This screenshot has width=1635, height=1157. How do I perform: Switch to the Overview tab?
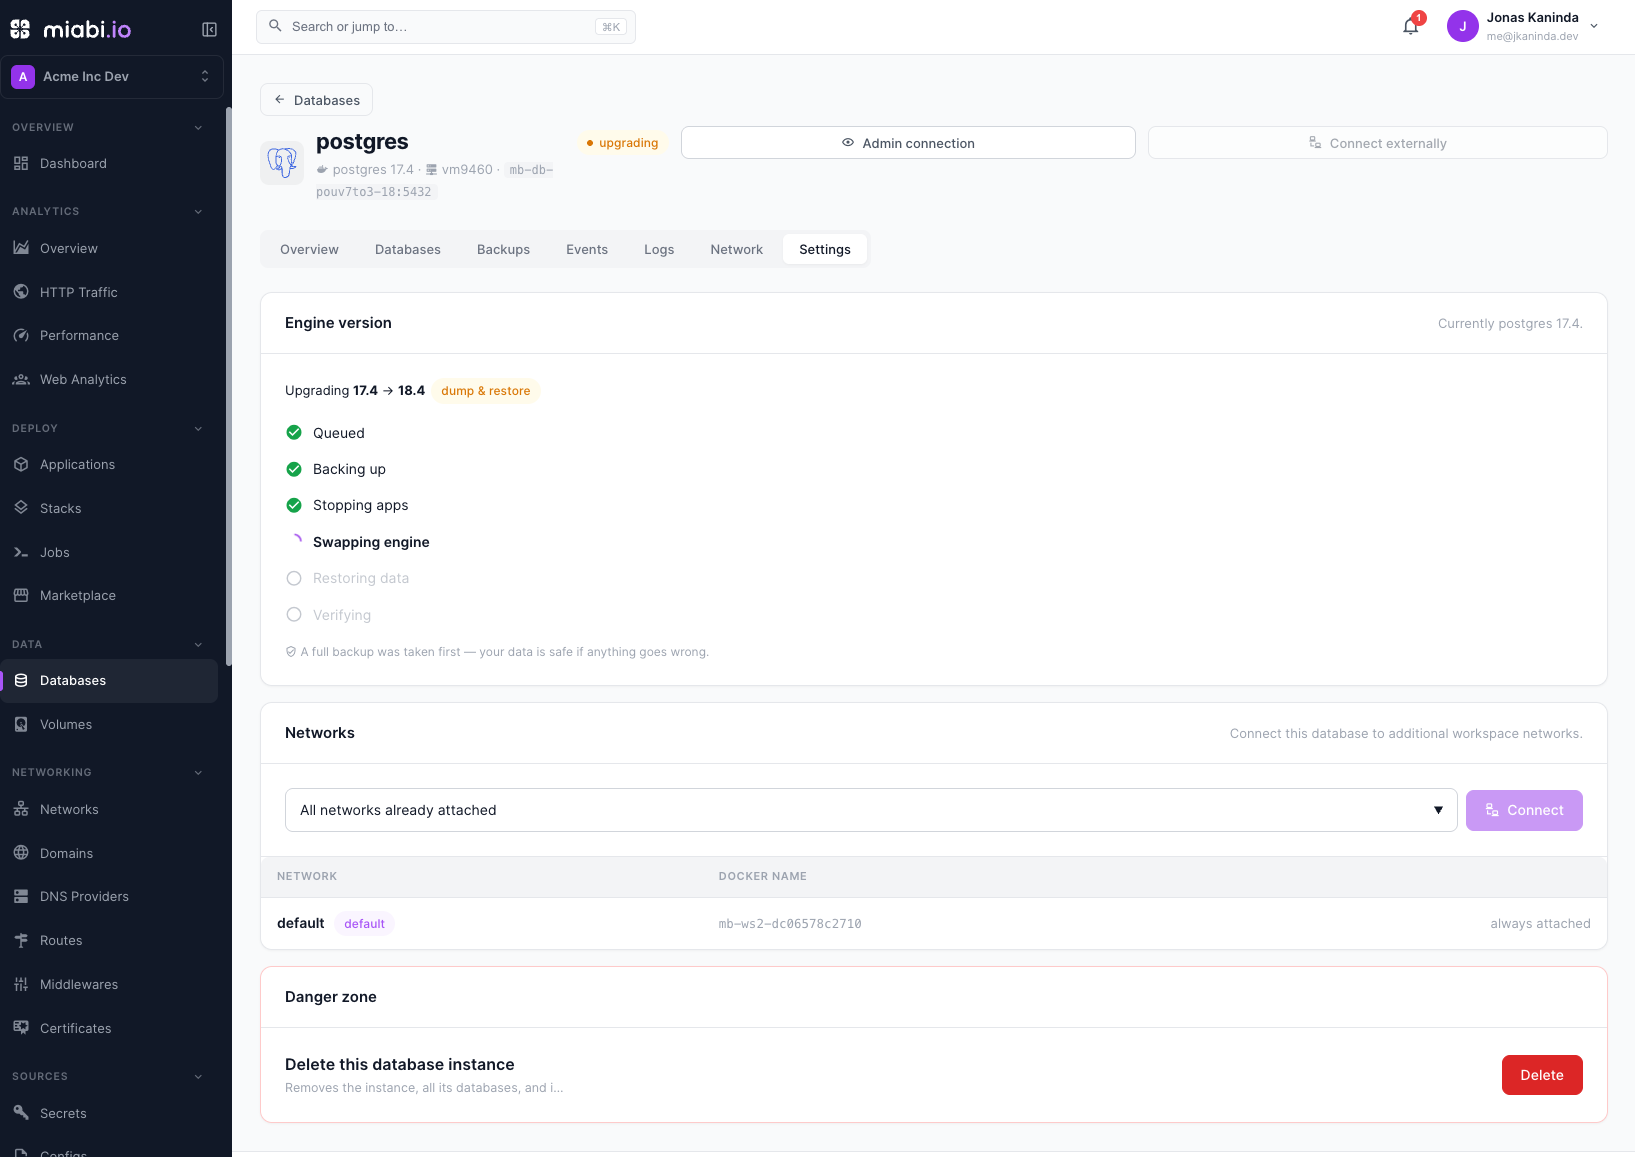pyautogui.click(x=309, y=249)
